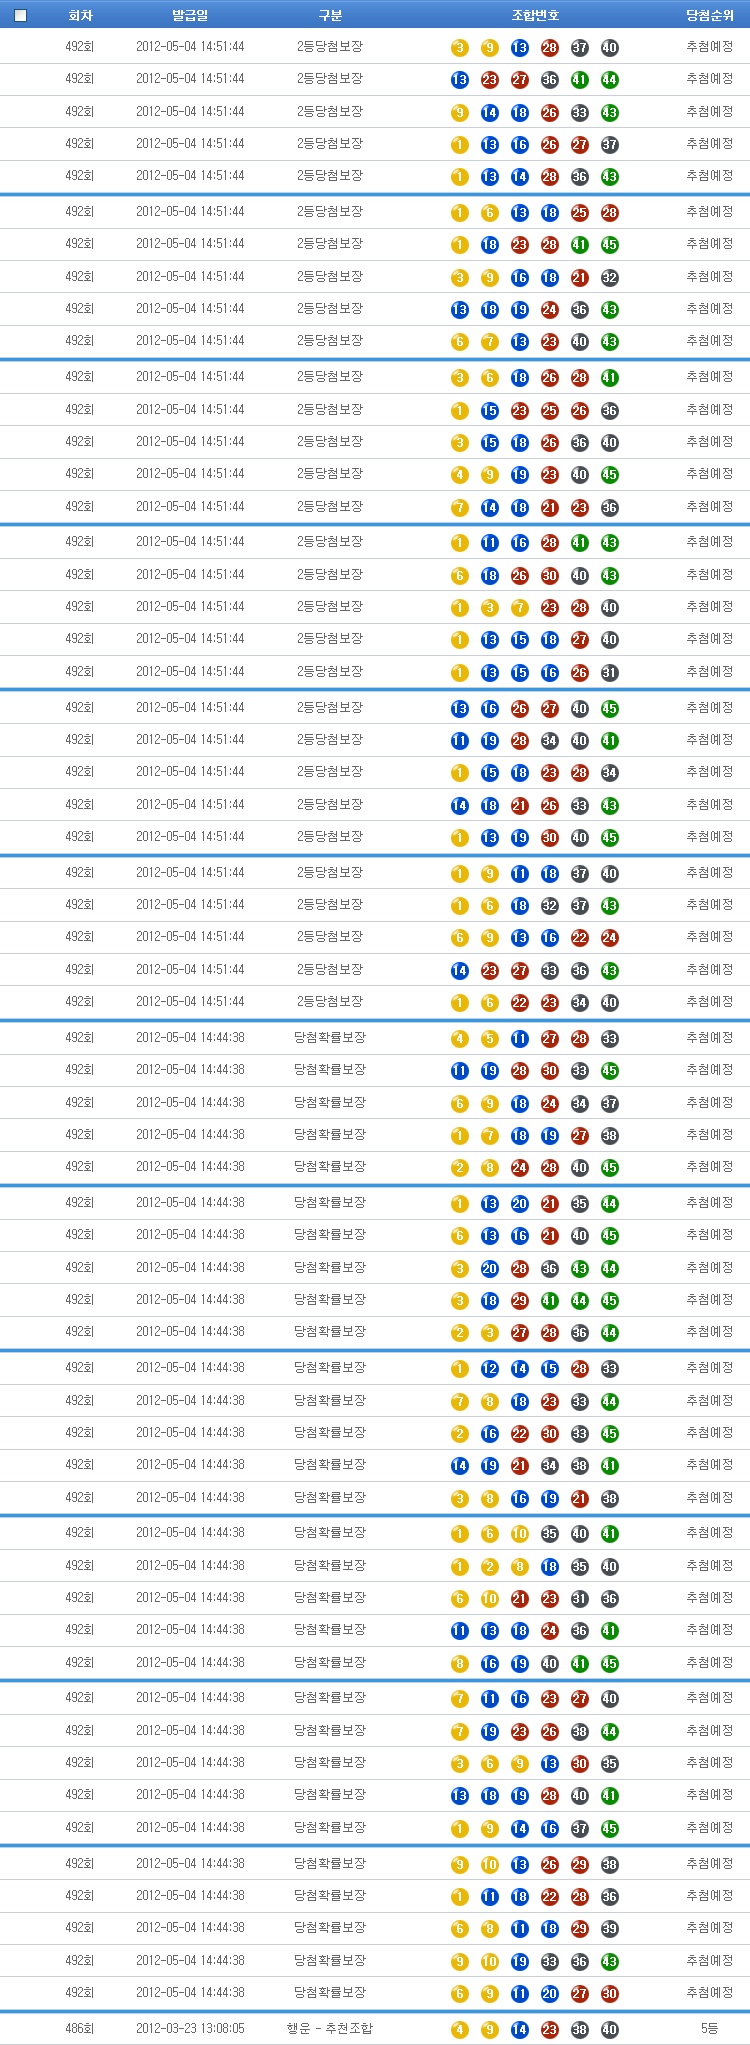Click the 2012-03-23 13:08:05 date cell

tap(190, 2029)
